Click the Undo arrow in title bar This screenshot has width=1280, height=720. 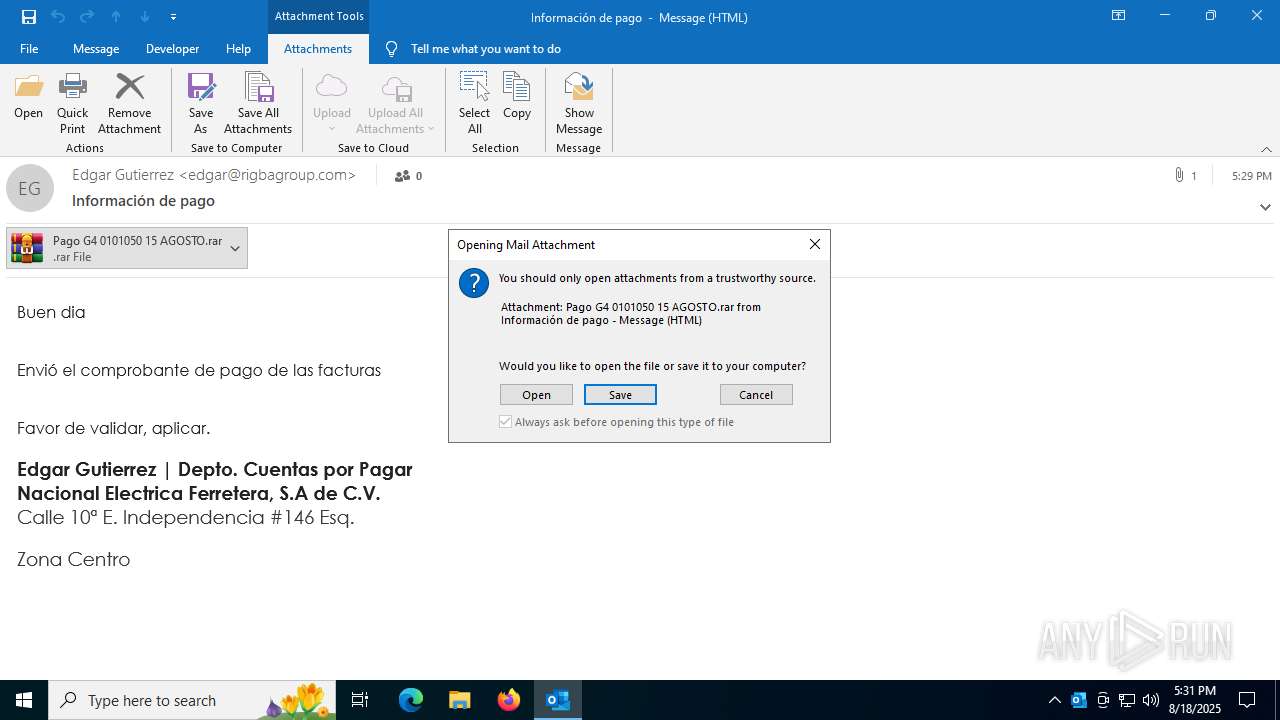58,17
